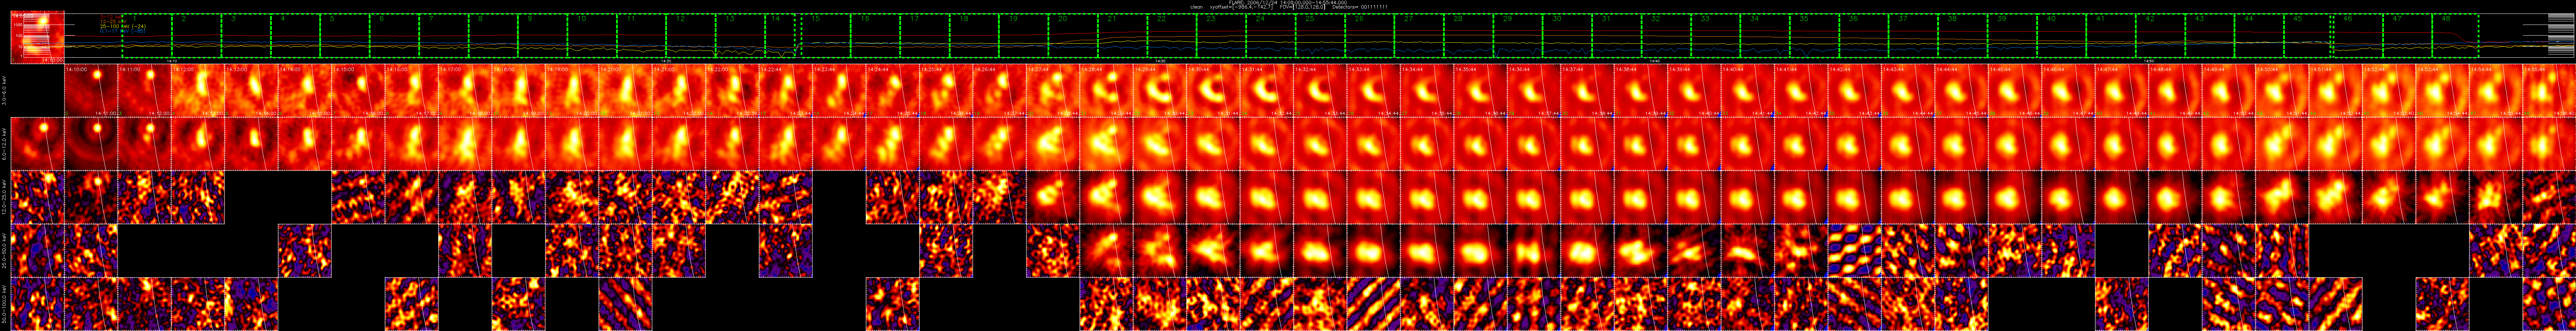Select the 12.0-25.0 keV image at 14:11:00
The width and height of the screenshot is (2576, 331).
[x=145, y=197]
